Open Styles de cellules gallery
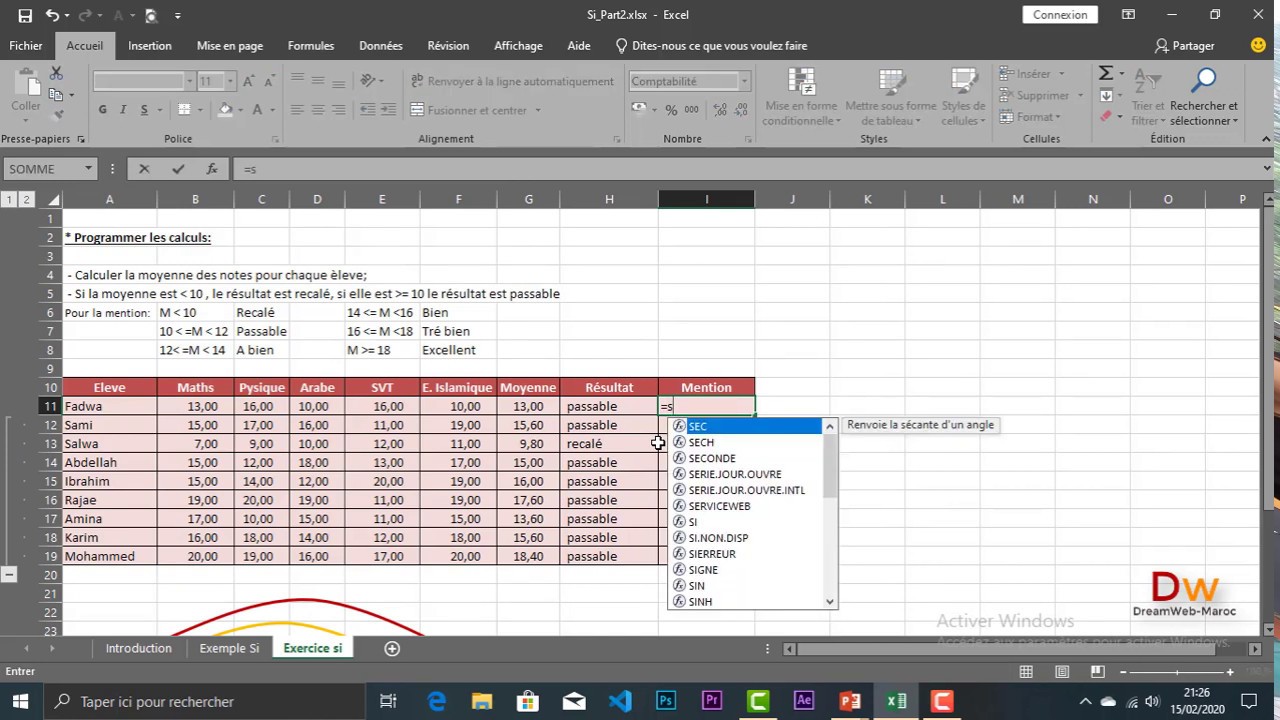Image resolution: width=1280 pixels, height=720 pixels. [963, 98]
